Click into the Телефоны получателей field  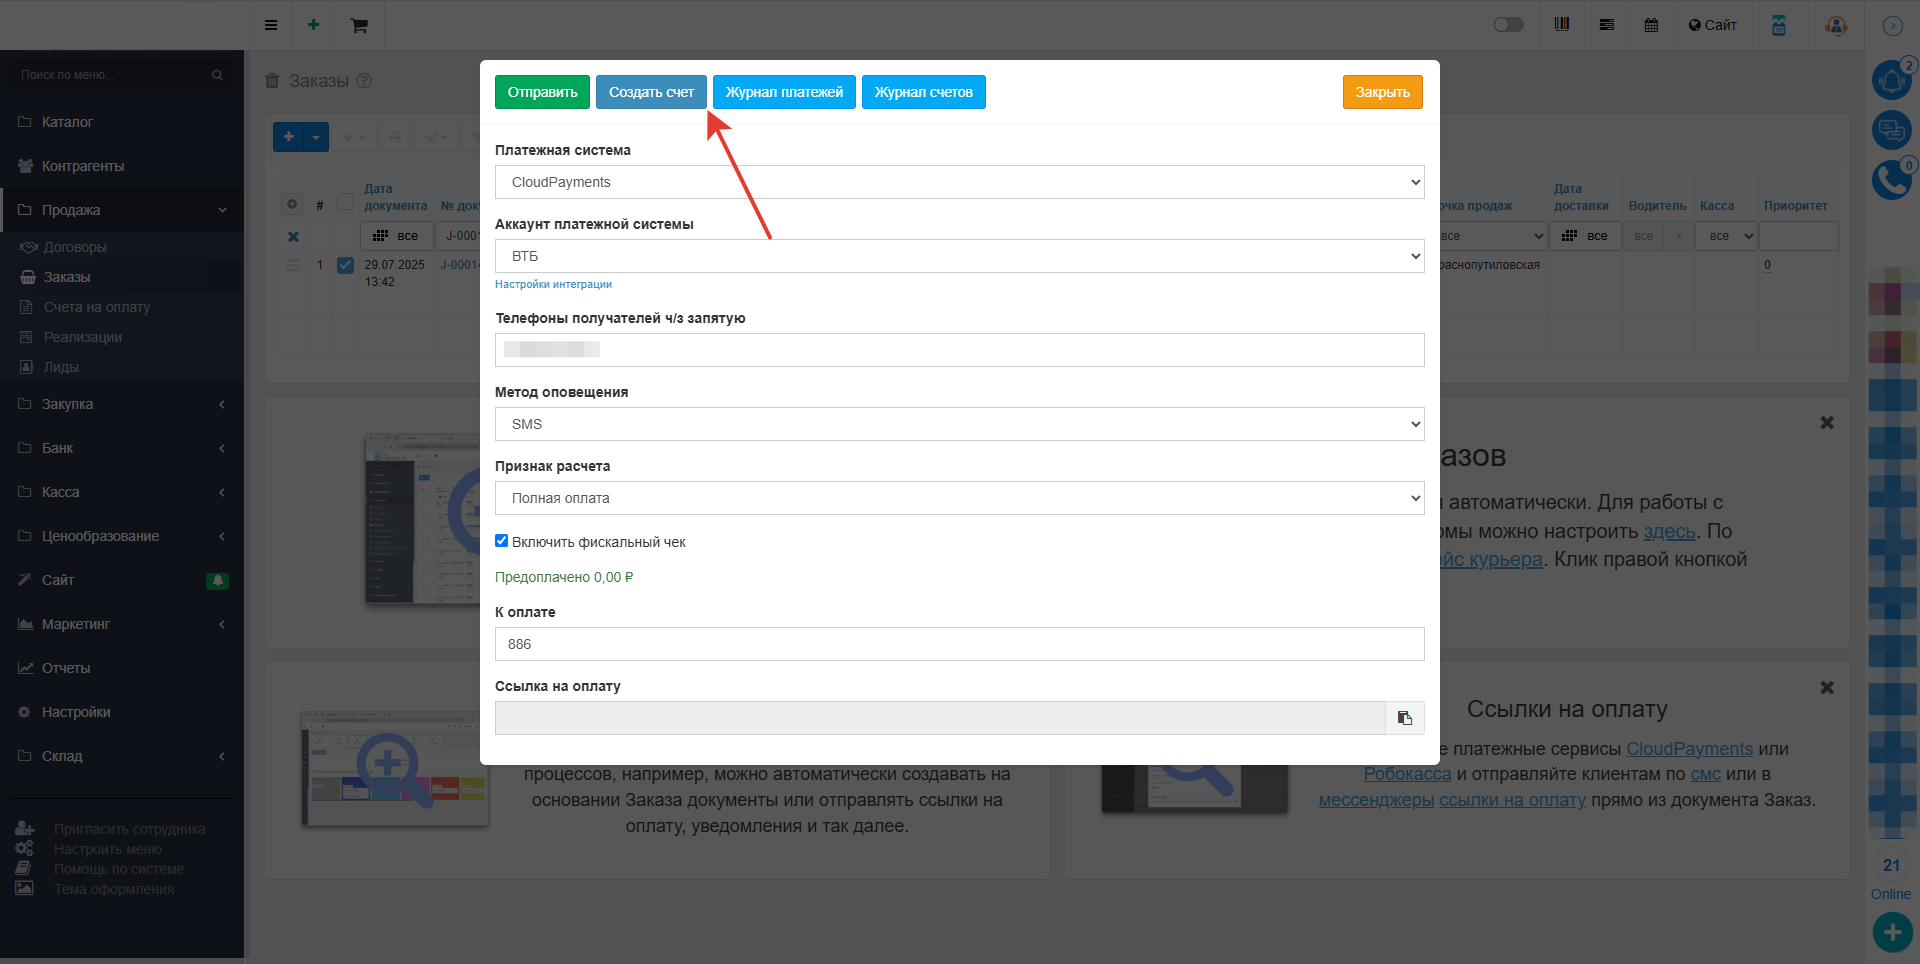coord(960,350)
